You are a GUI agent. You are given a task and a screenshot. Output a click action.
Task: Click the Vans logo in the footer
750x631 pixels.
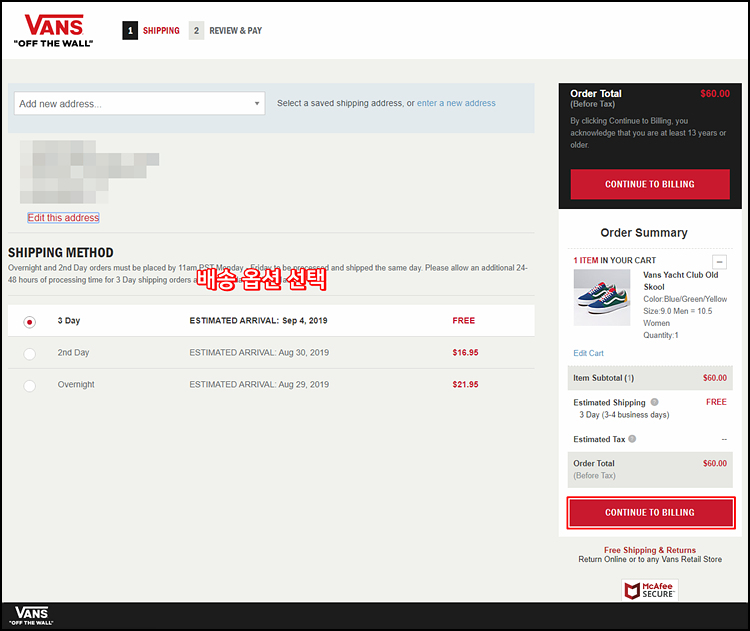[x=31, y=616]
